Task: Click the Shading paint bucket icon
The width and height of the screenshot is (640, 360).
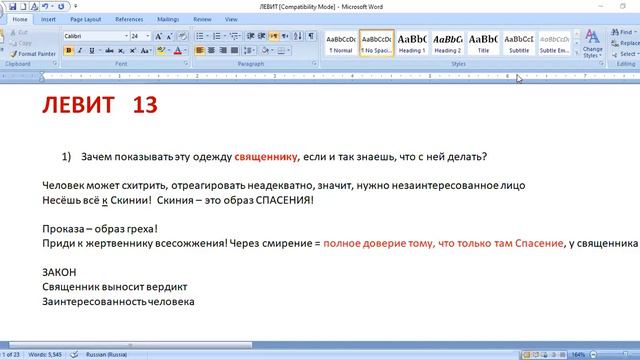Action: pos(265,51)
